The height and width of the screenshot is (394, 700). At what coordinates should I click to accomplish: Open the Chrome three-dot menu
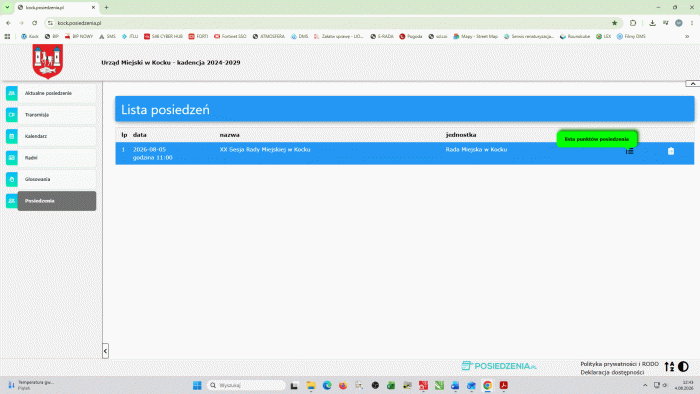pyautogui.click(x=692, y=23)
